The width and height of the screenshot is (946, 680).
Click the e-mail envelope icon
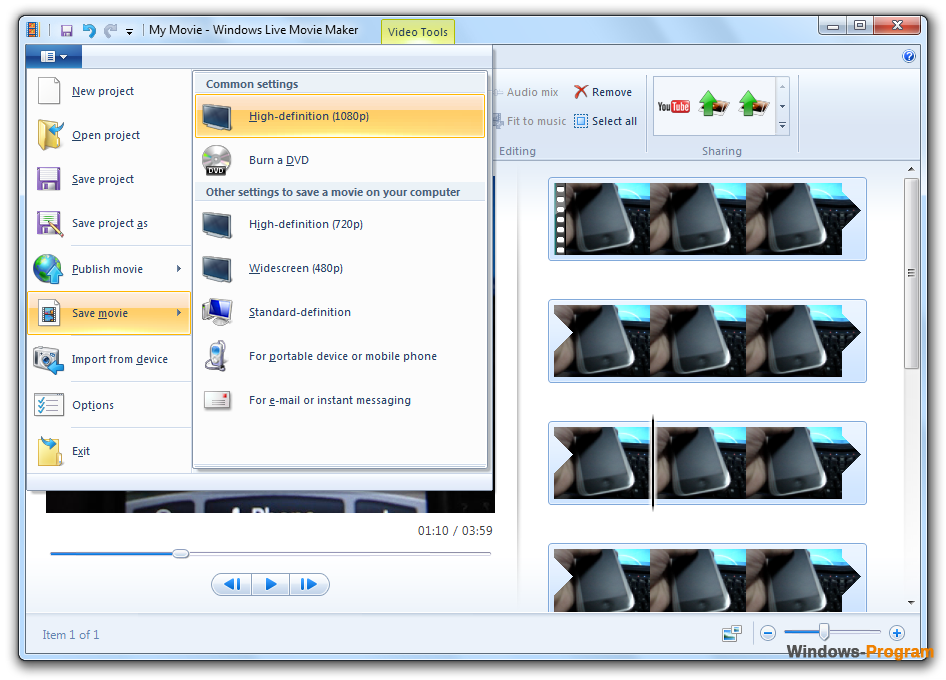tap(217, 400)
